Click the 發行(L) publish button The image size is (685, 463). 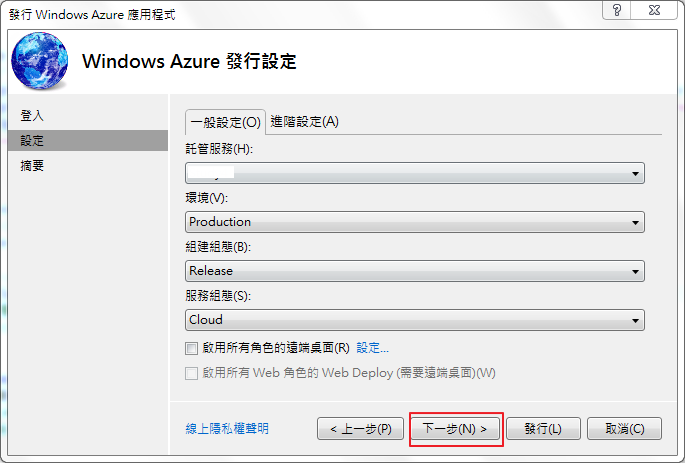(x=543, y=428)
